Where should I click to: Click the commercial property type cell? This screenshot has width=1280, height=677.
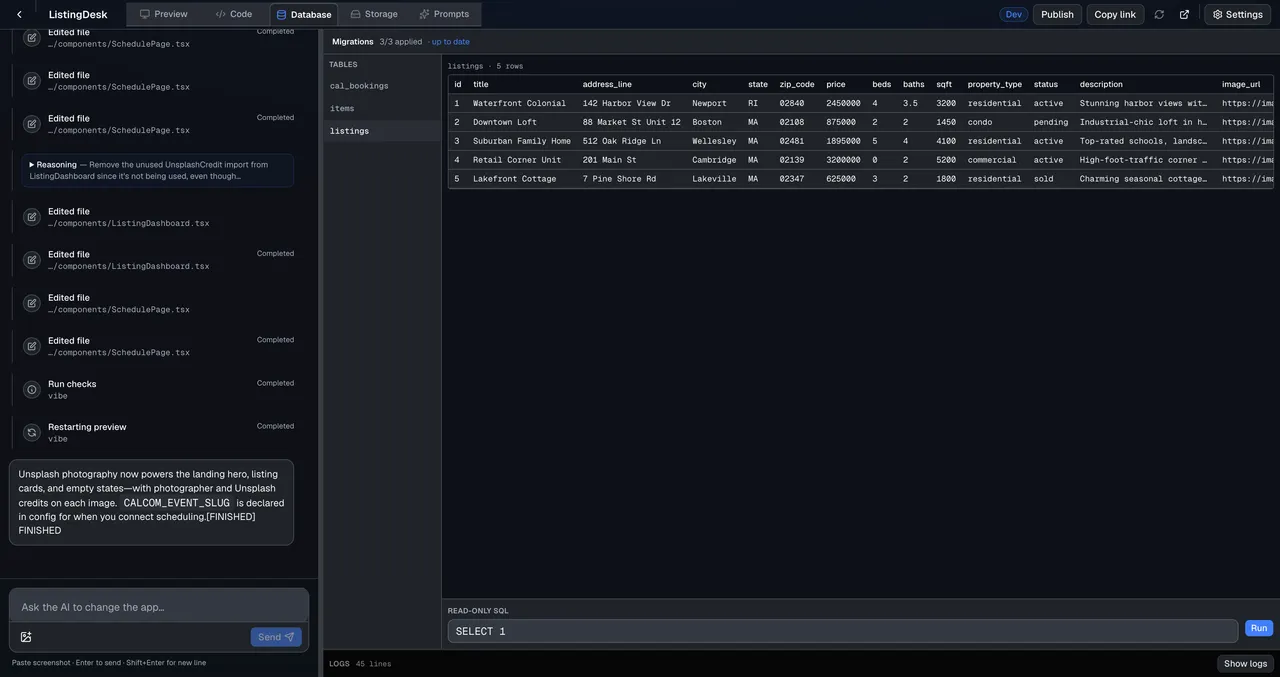[x=992, y=160]
